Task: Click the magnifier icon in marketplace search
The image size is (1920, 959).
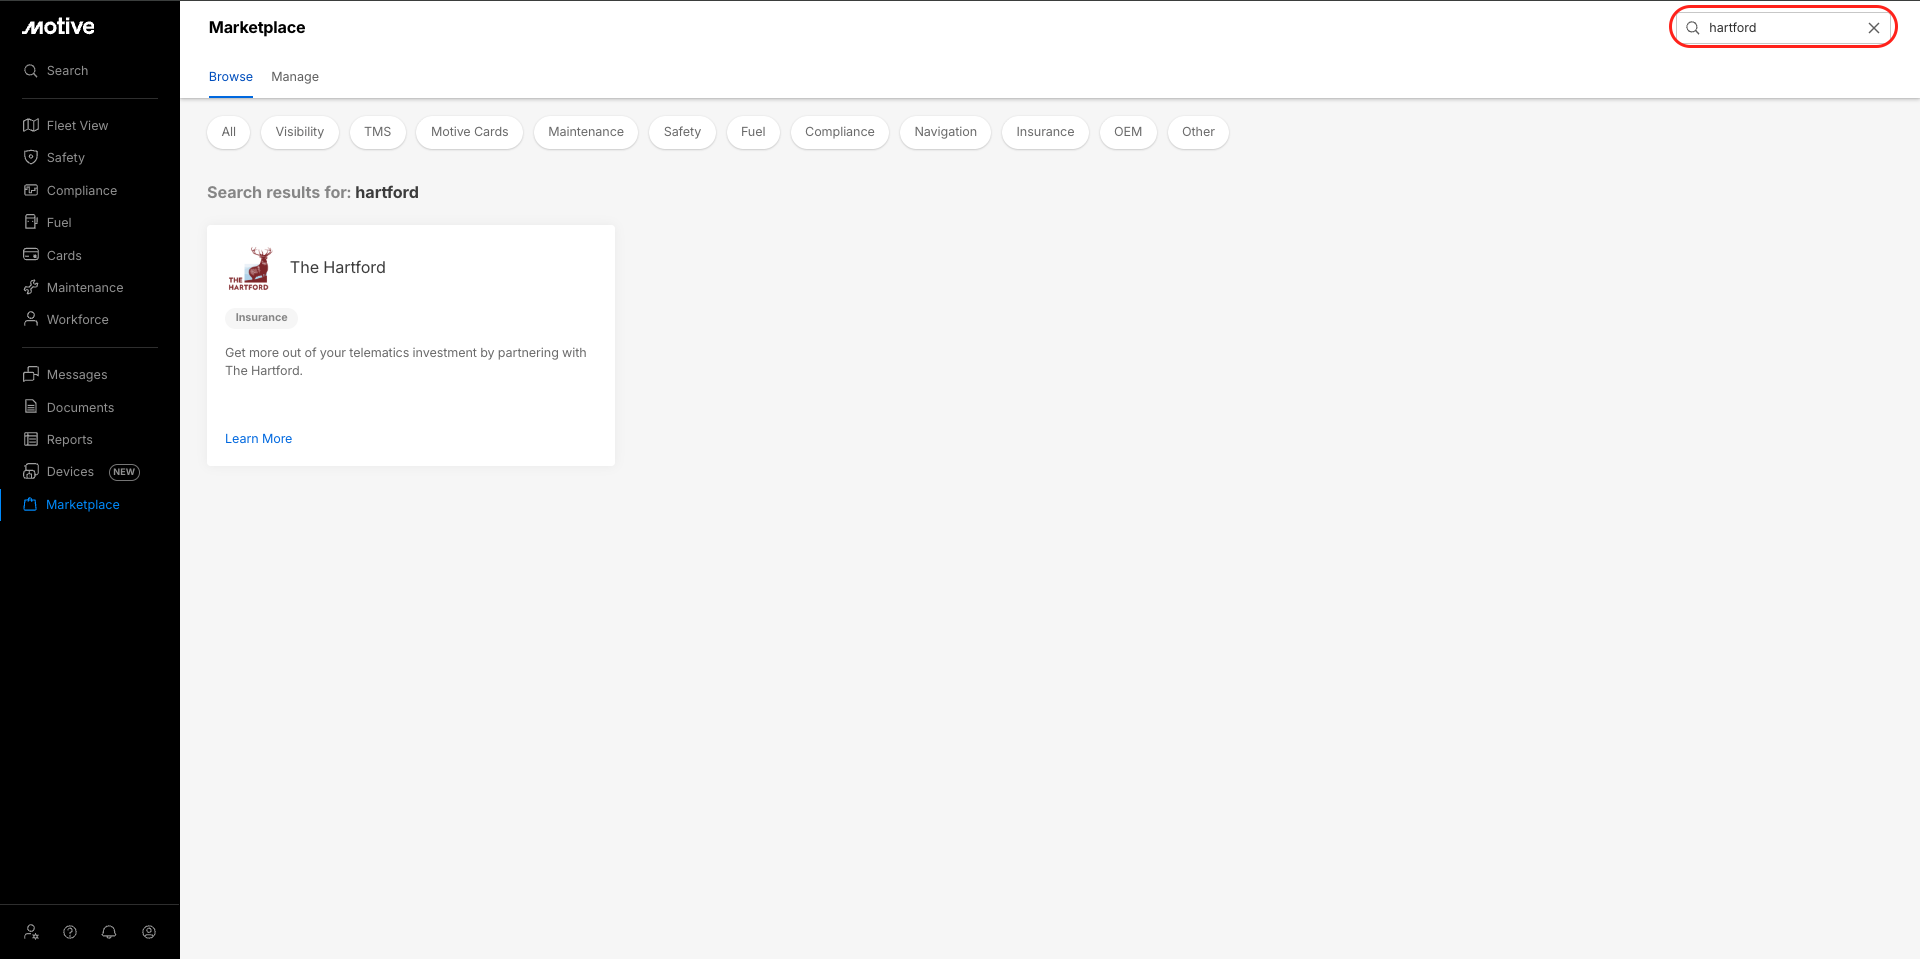Action: (1693, 28)
